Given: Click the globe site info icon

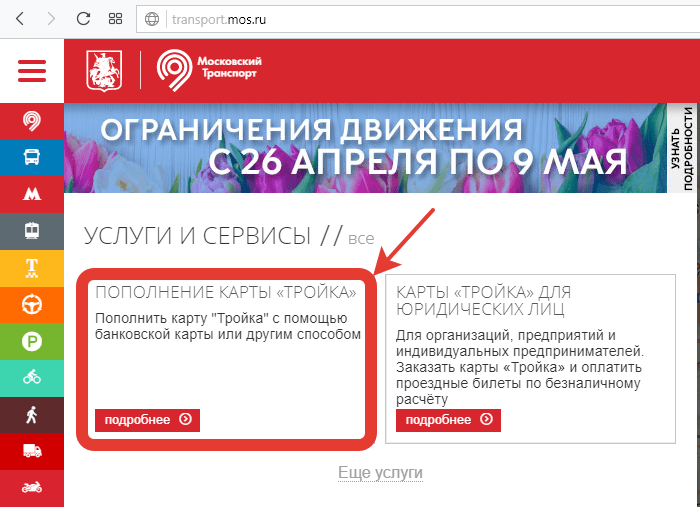Looking at the screenshot, I should pos(152,19).
